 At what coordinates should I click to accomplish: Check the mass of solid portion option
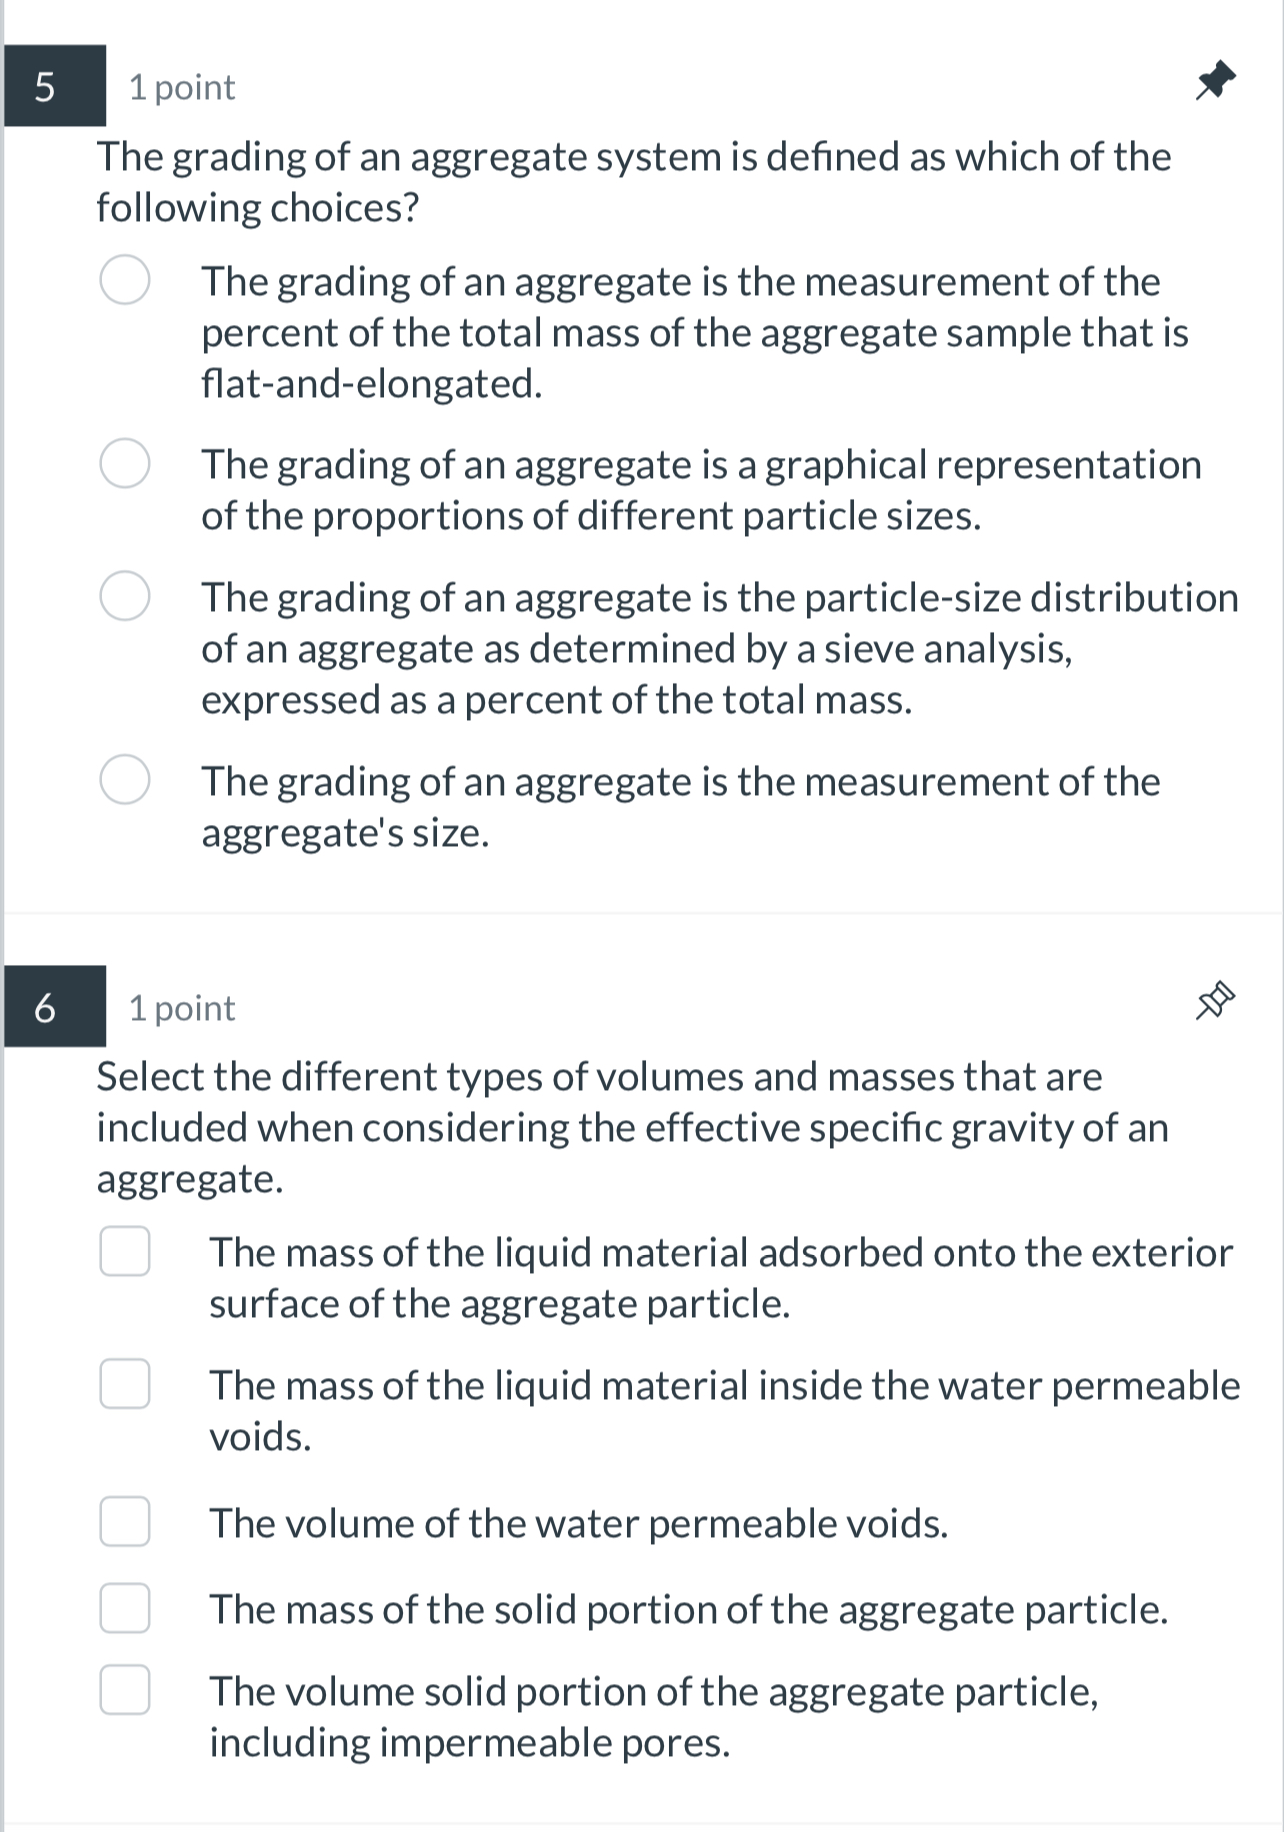point(124,1609)
